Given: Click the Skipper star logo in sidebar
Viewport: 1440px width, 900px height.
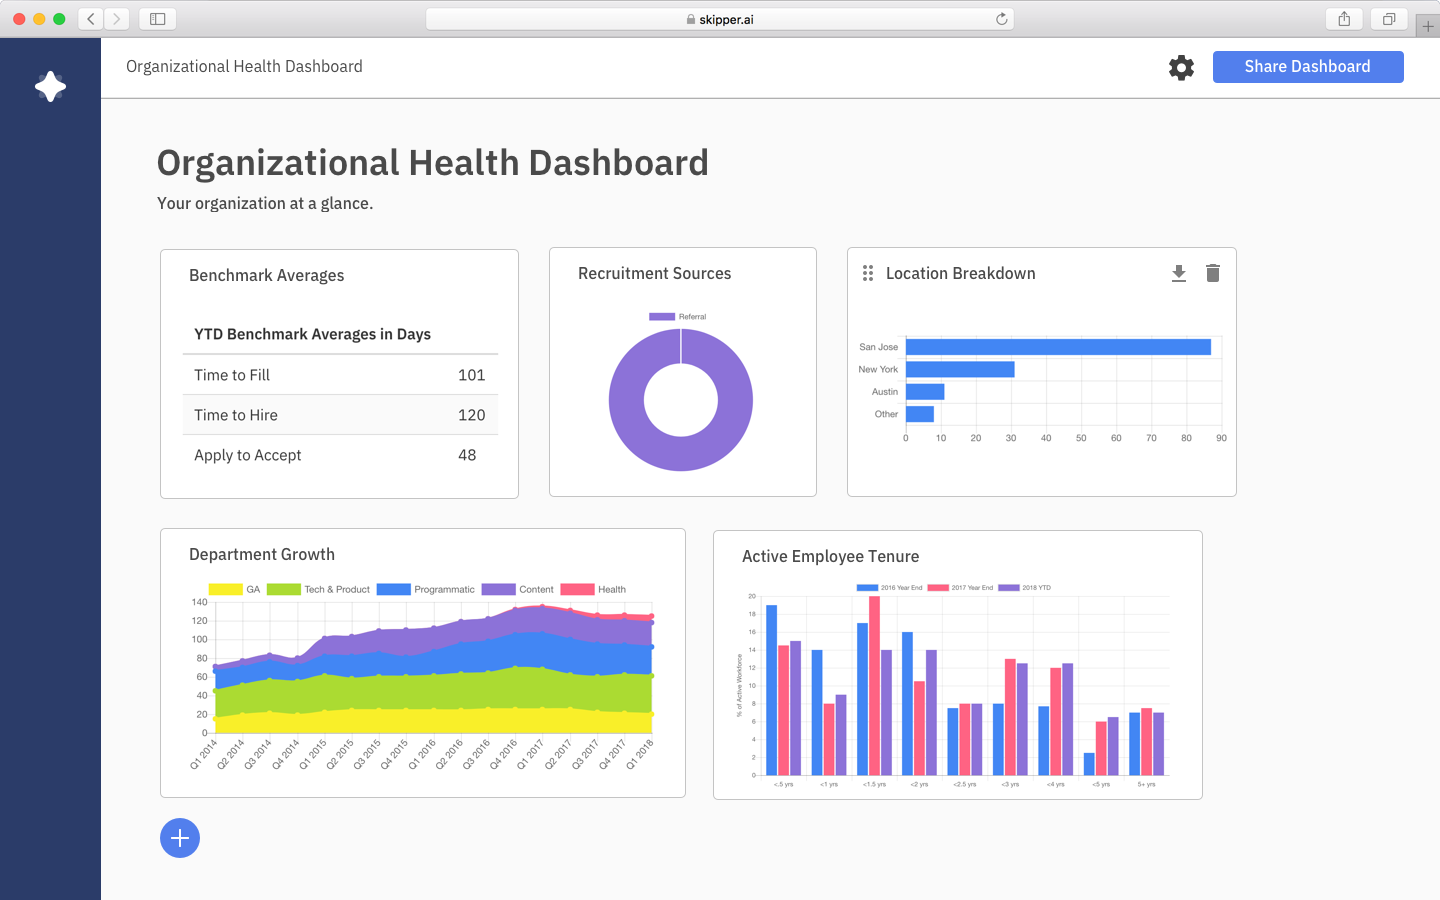Looking at the screenshot, I should click(x=50, y=87).
